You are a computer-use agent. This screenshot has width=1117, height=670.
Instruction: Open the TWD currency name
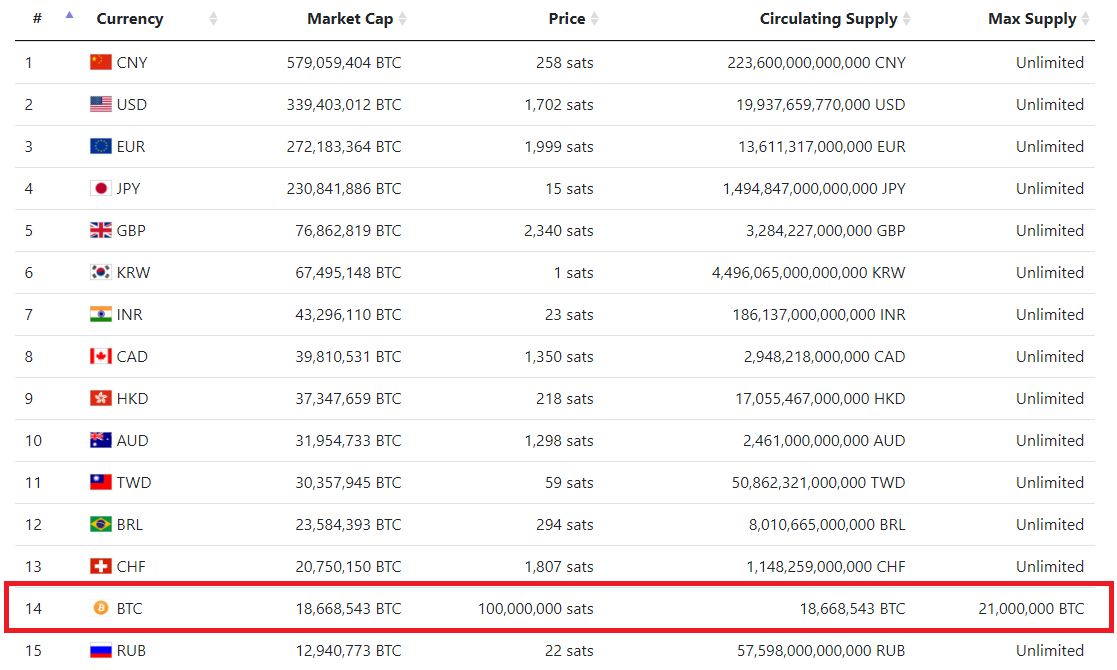134,483
